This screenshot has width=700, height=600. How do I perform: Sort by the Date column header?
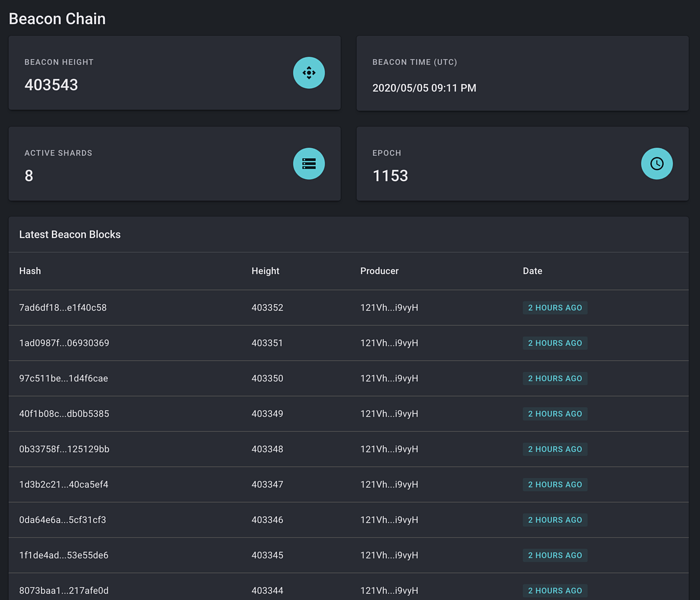pyautogui.click(x=532, y=271)
